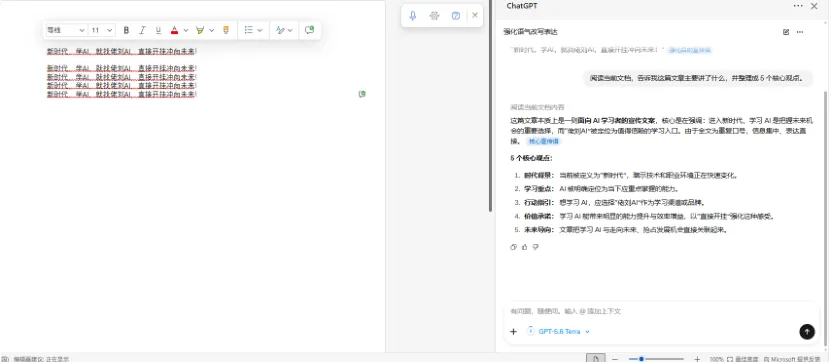
Task: Open the styles pen icon menu
Action: click(x=284, y=30)
